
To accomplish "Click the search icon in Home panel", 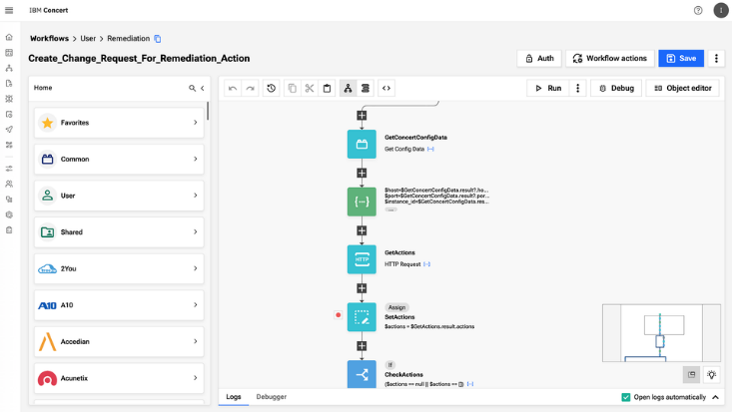I will point(192,88).
